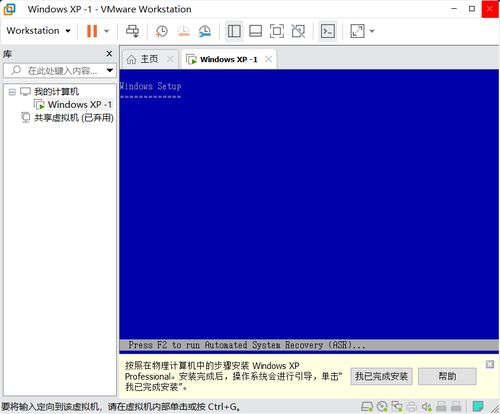The image size is (500, 414).
Task: Pause the virtual machine with orange pause icon
Action: (92, 31)
